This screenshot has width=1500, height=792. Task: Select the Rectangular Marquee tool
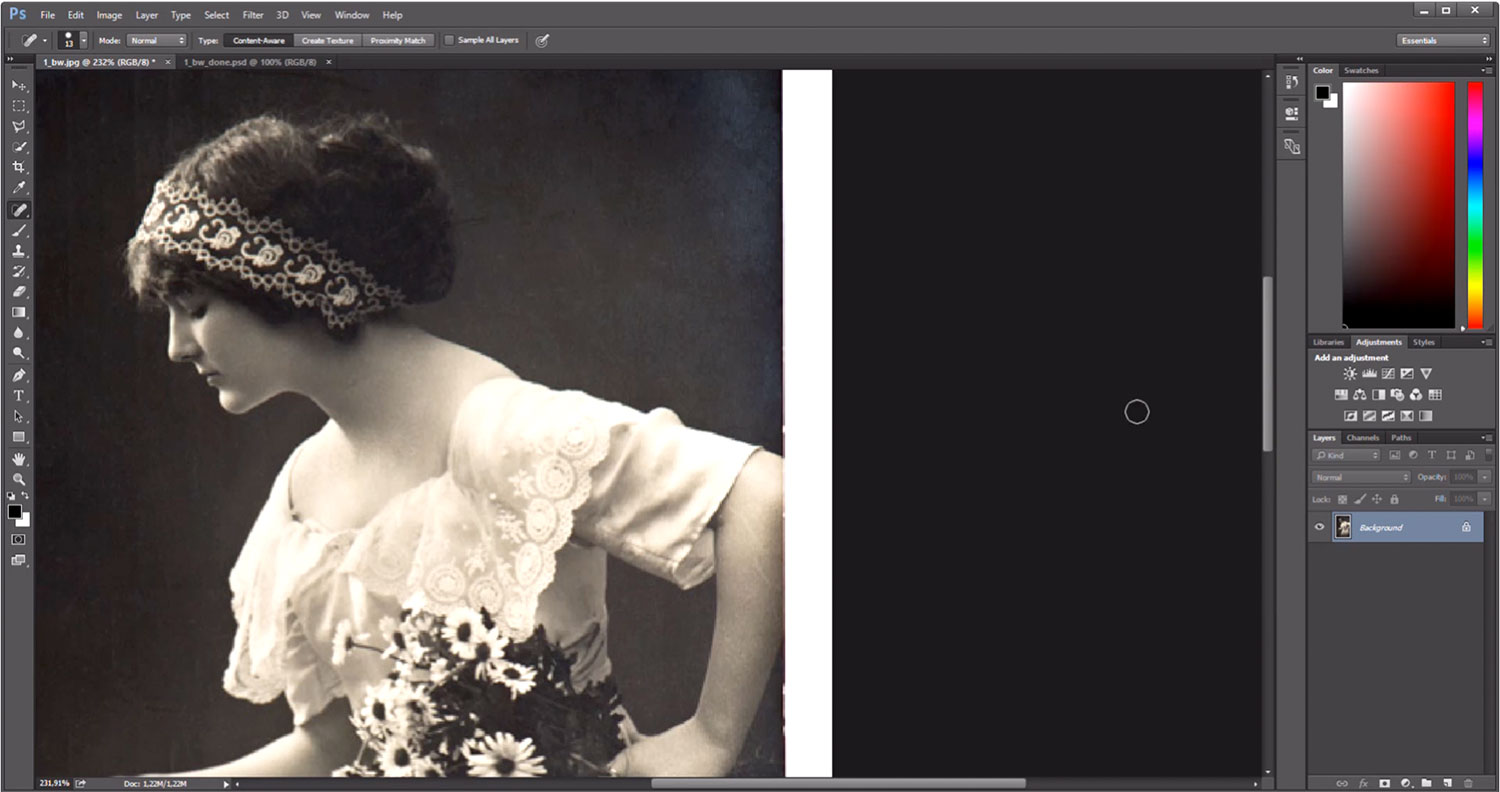coord(19,106)
